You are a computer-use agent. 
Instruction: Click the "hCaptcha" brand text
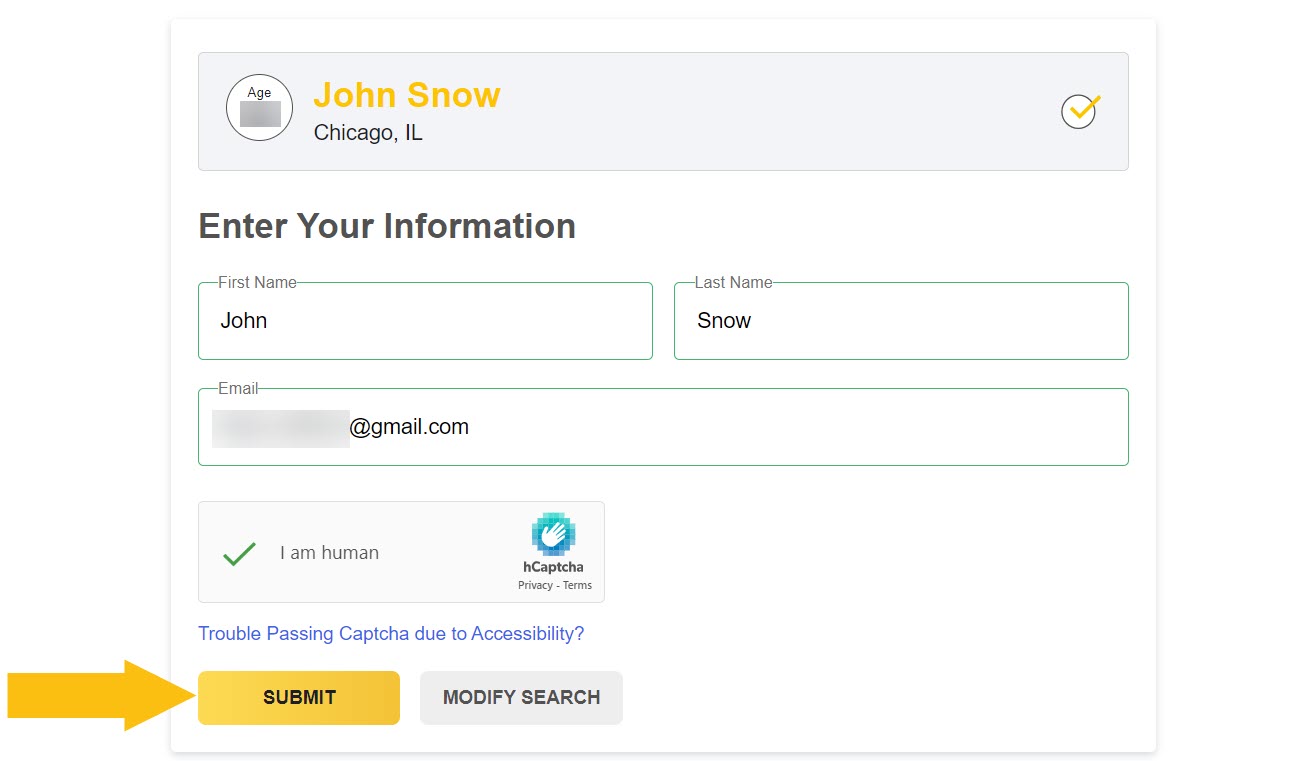pyautogui.click(x=553, y=567)
